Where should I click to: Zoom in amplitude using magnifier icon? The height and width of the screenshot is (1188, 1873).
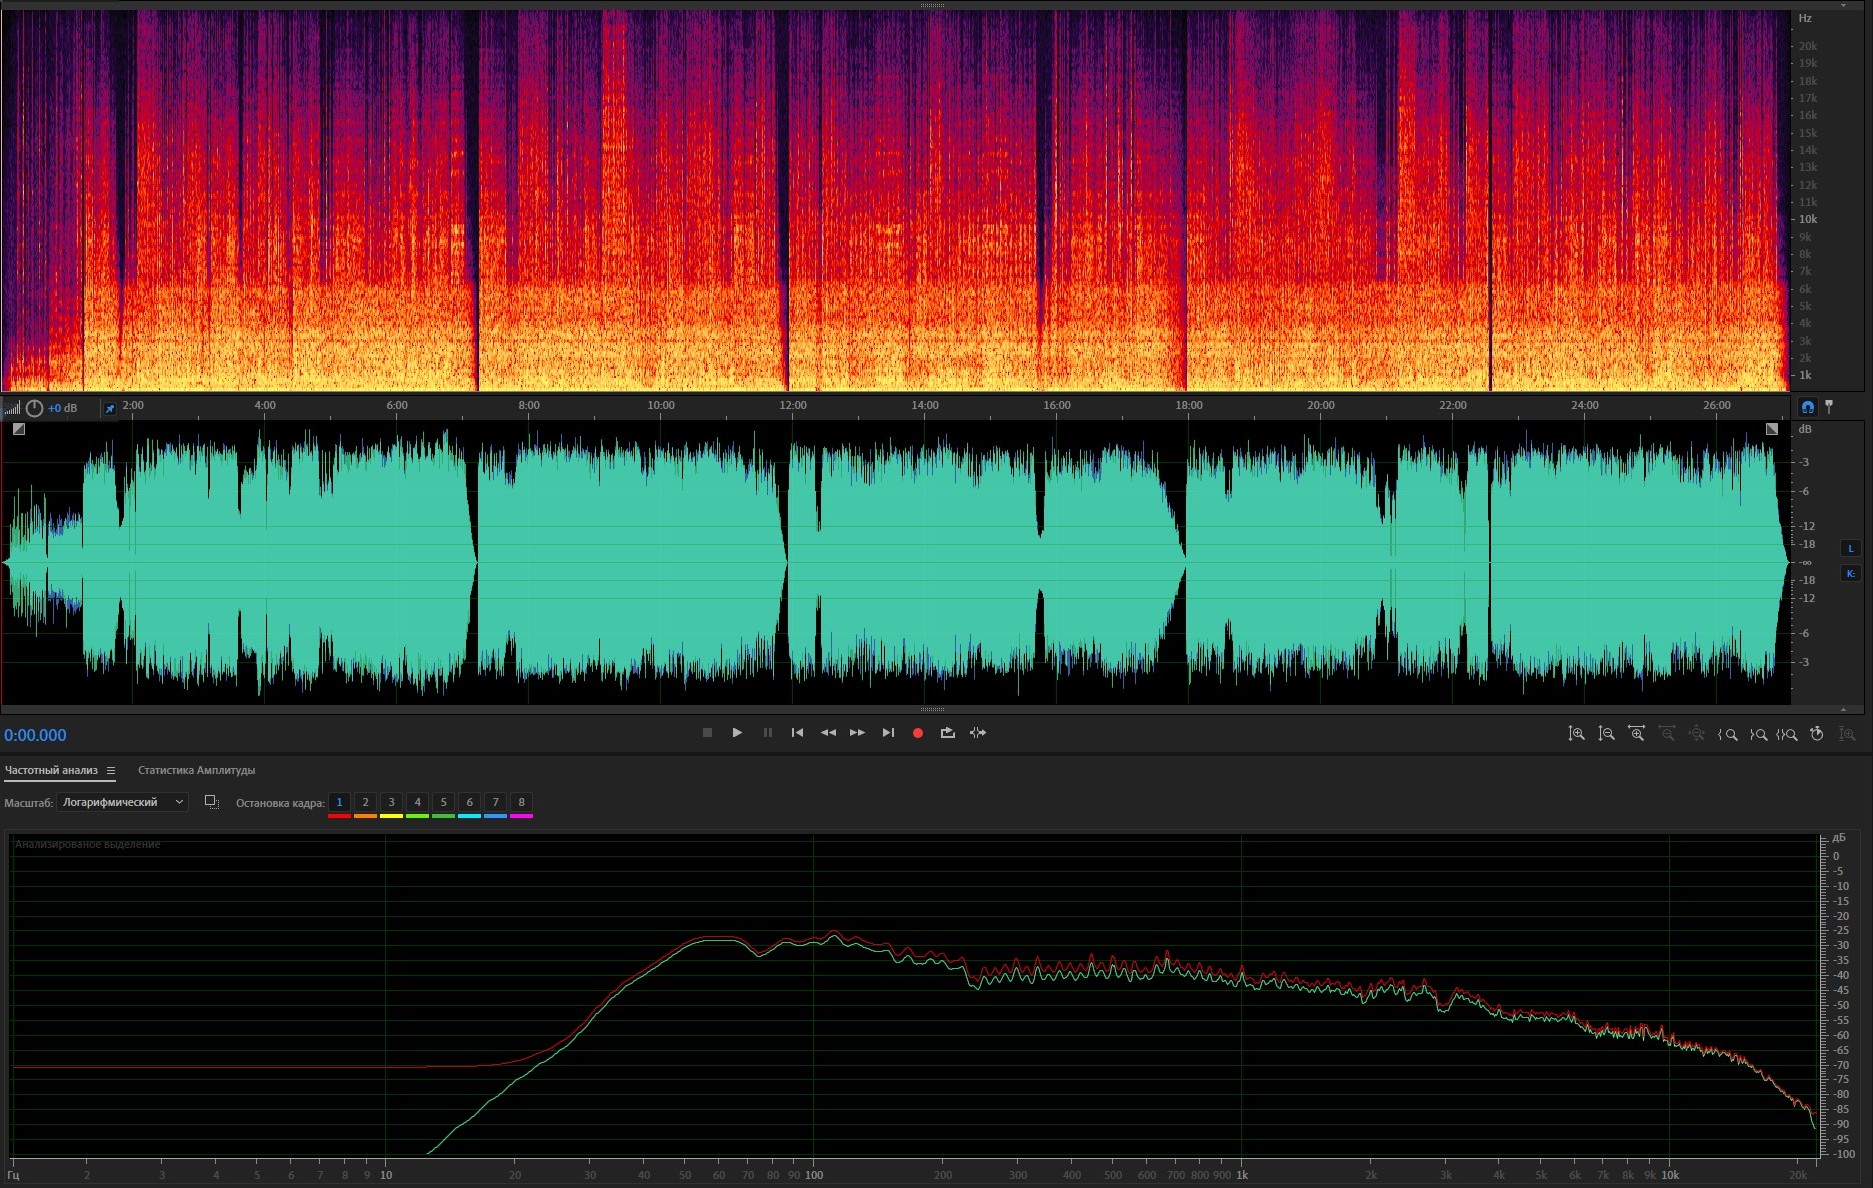1576,734
